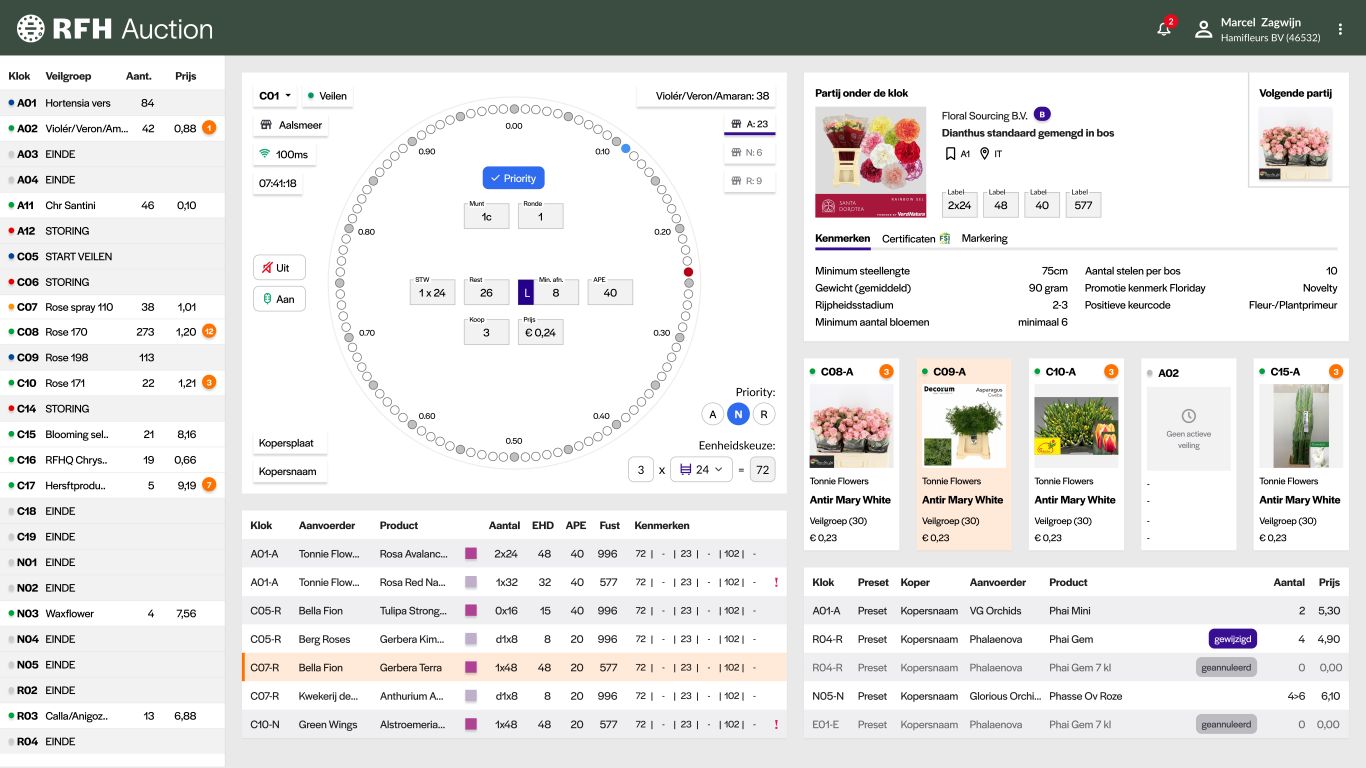This screenshot has height=768, width=1366.
Task: Click the Kopersnaam button below the clock
Action: pos(289,471)
